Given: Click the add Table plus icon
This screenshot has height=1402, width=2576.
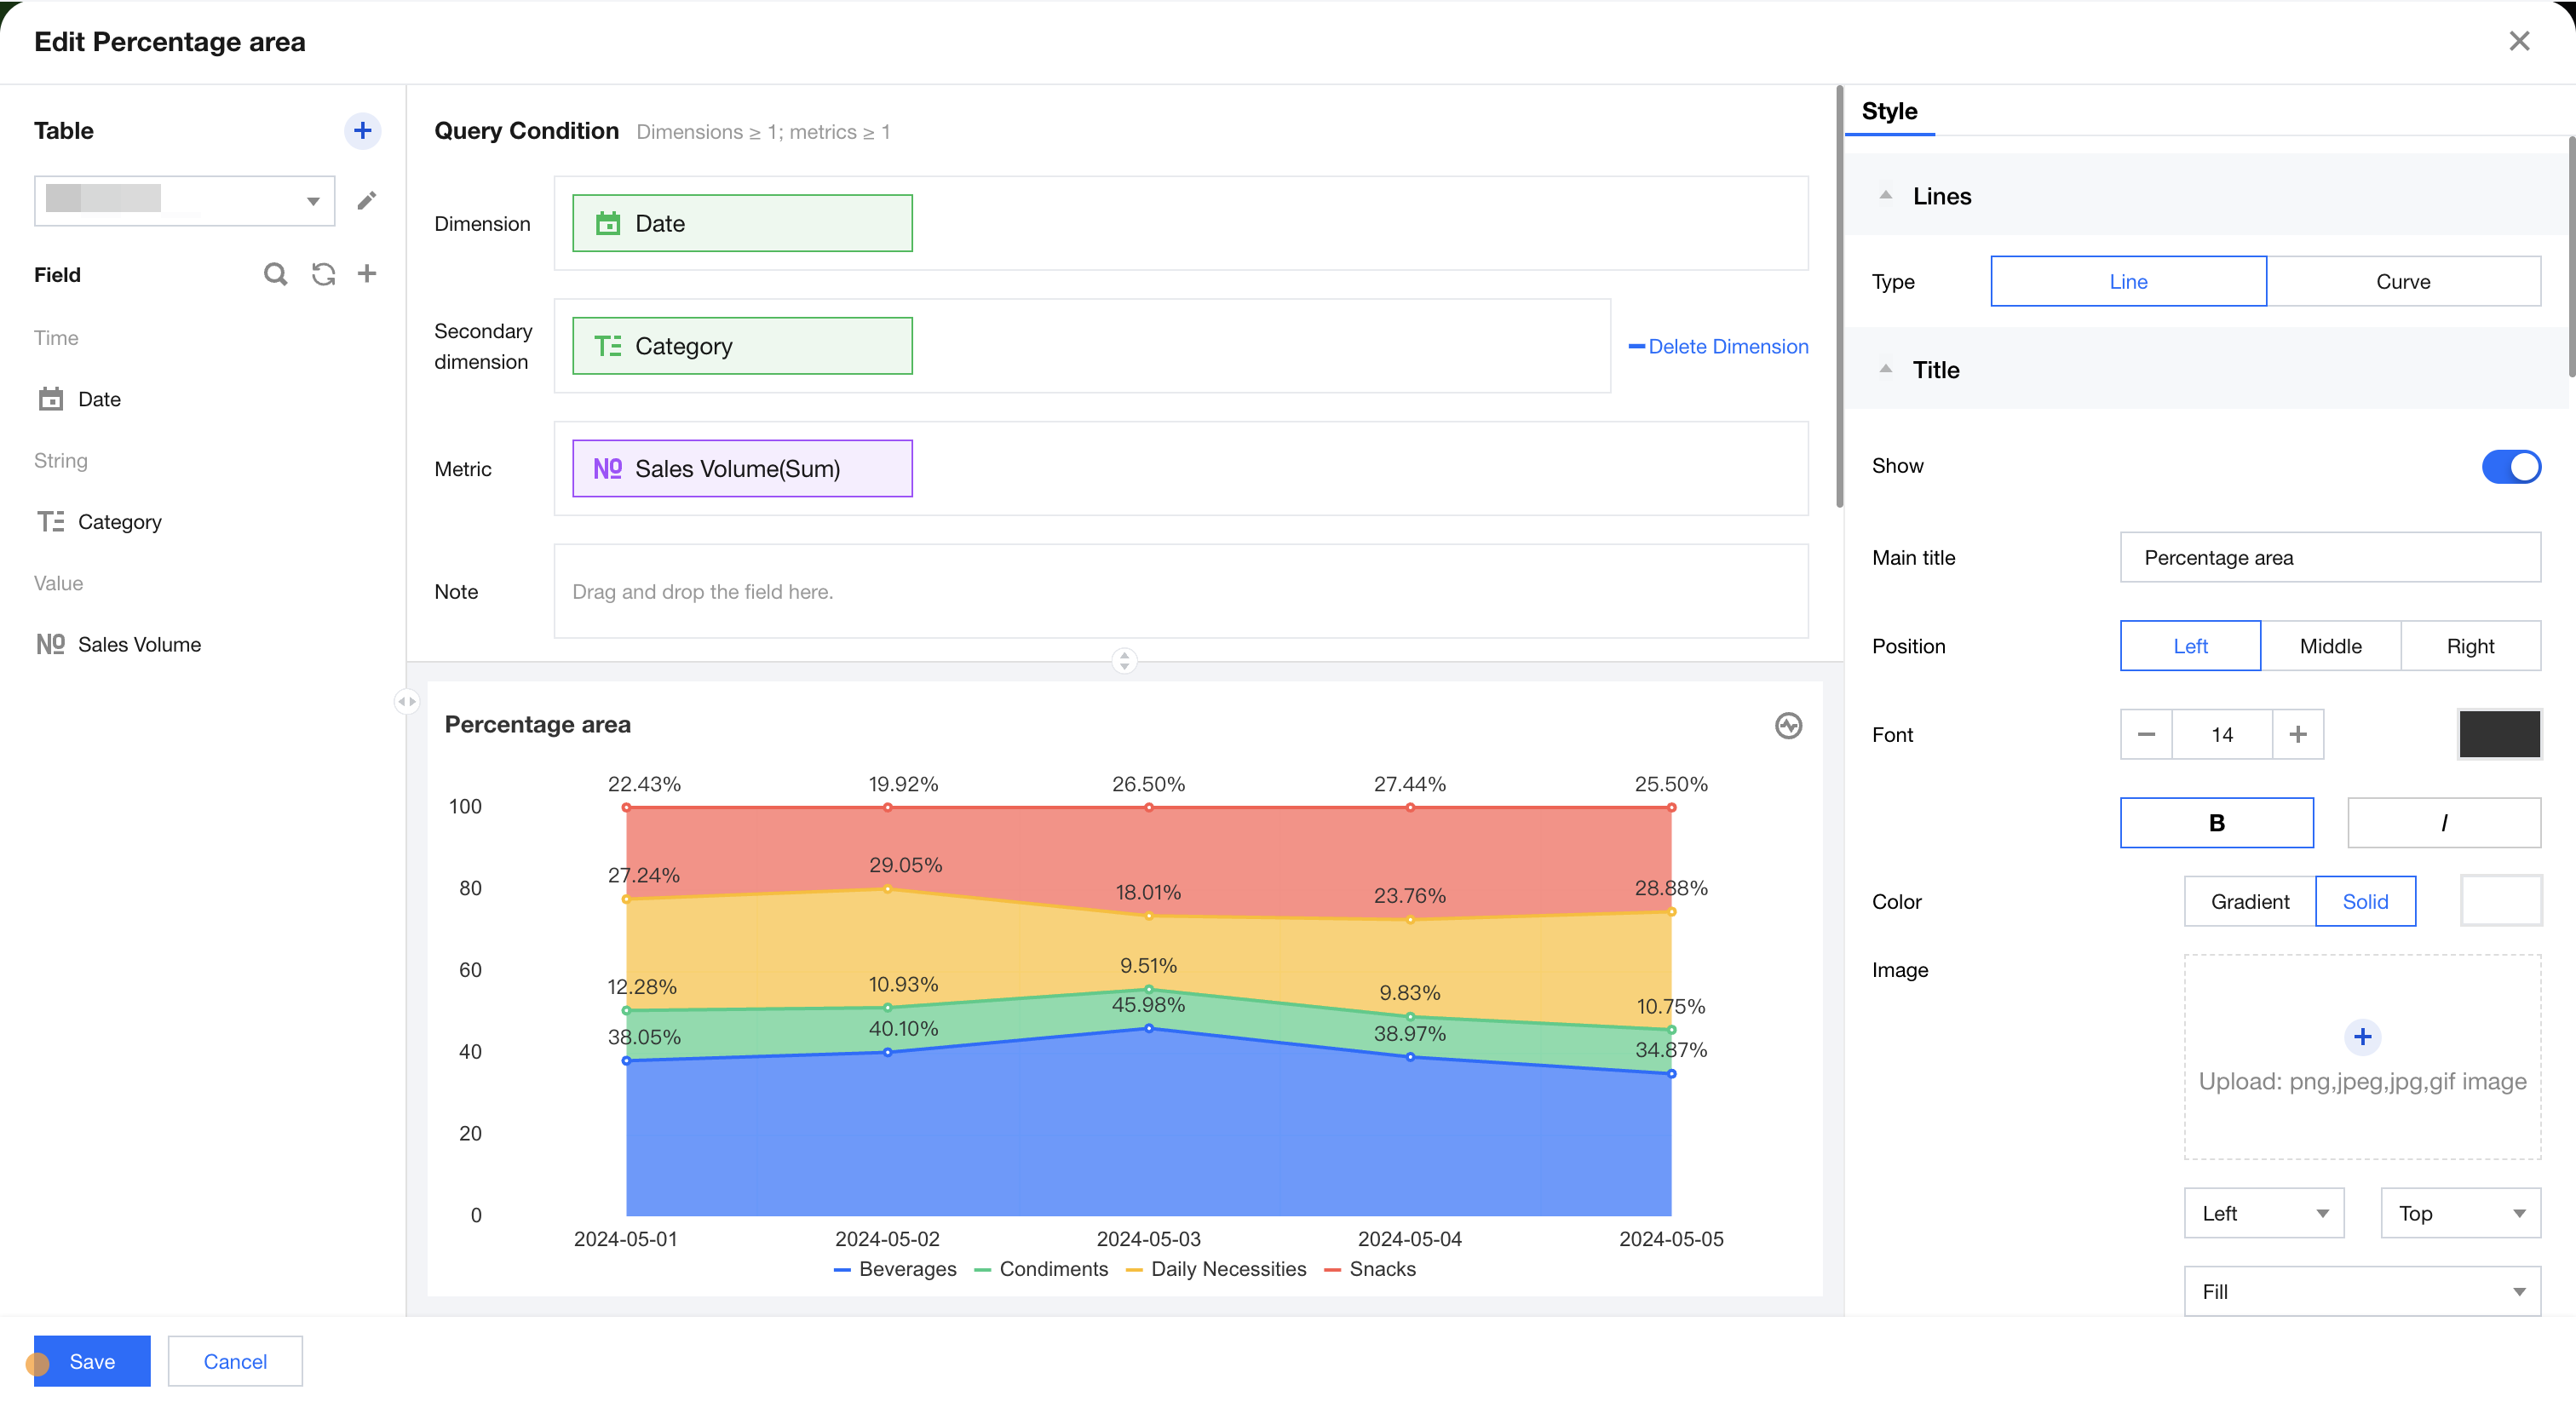Looking at the screenshot, I should pos(362,130).
